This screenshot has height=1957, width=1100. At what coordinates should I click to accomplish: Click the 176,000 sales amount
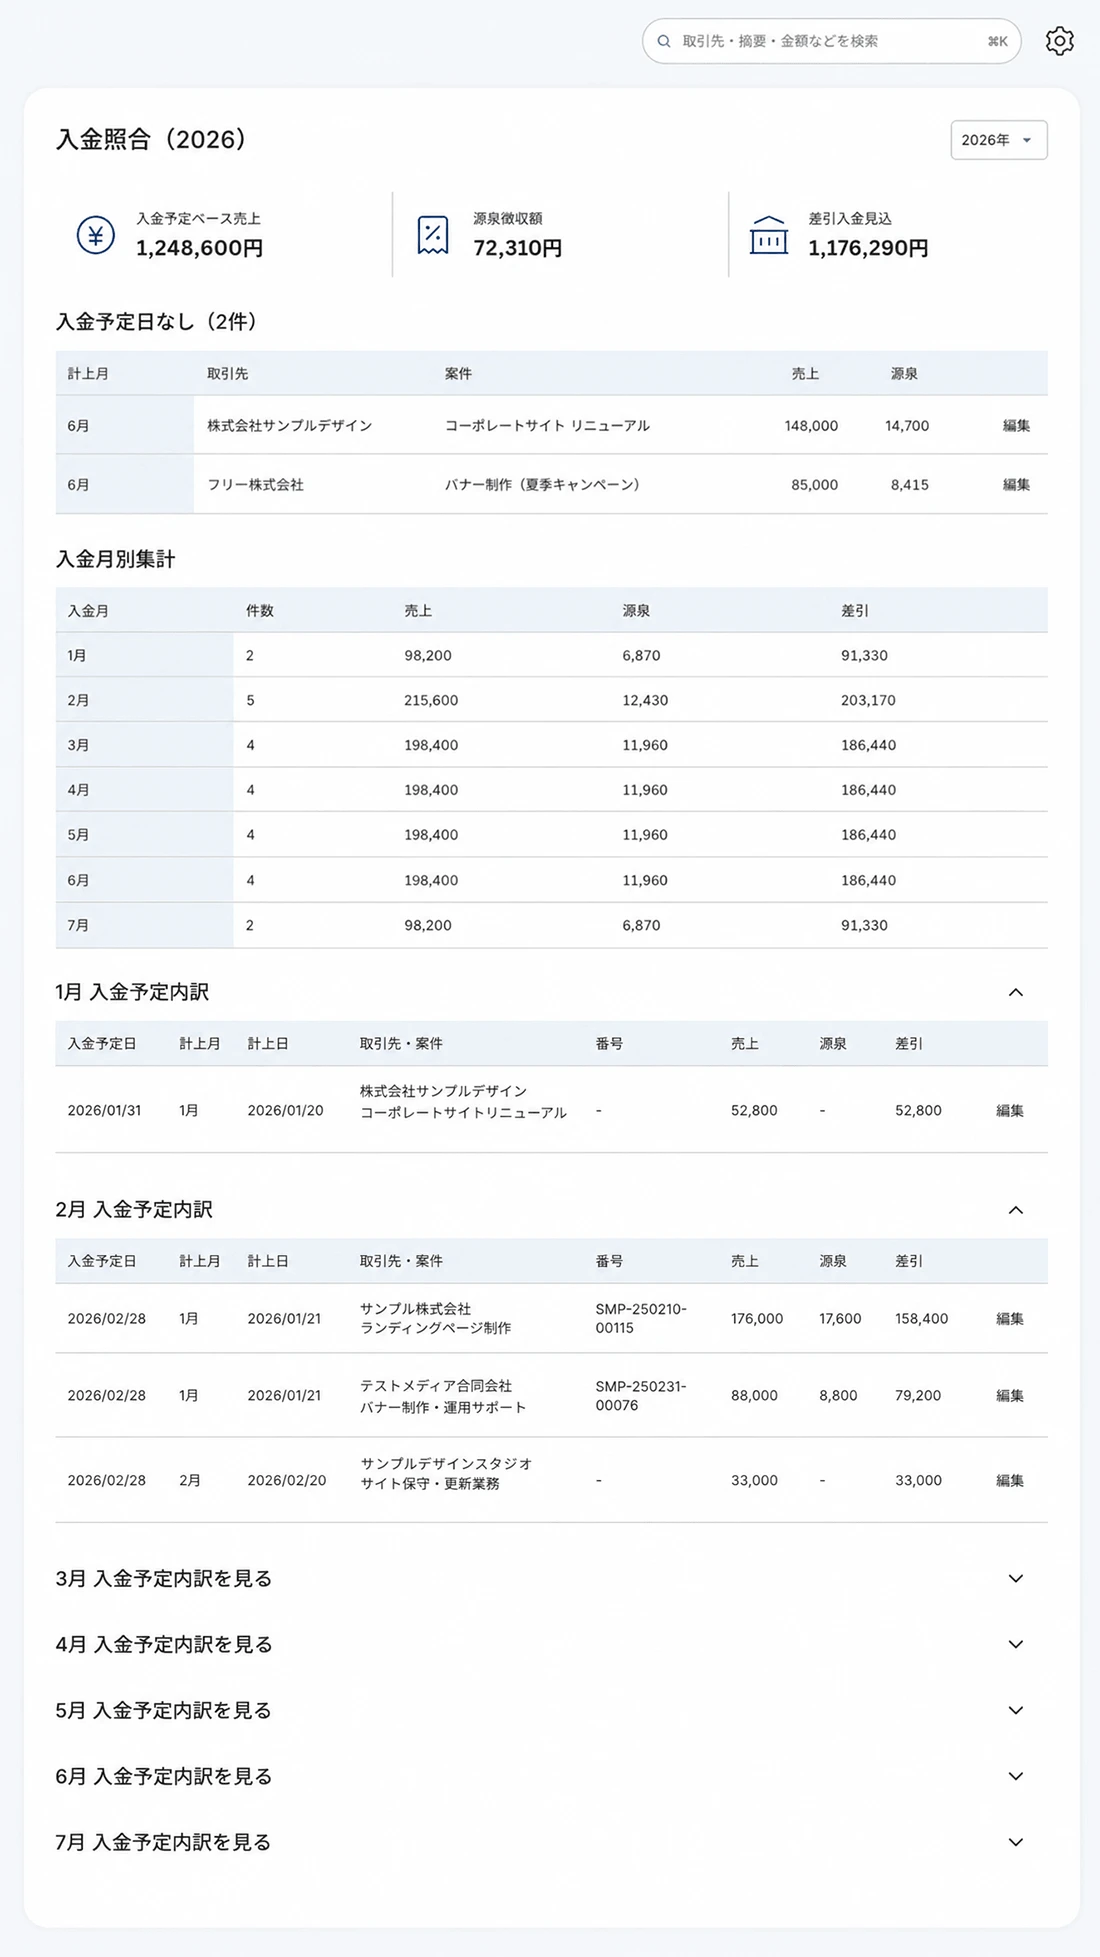[x=757, y=1318]
